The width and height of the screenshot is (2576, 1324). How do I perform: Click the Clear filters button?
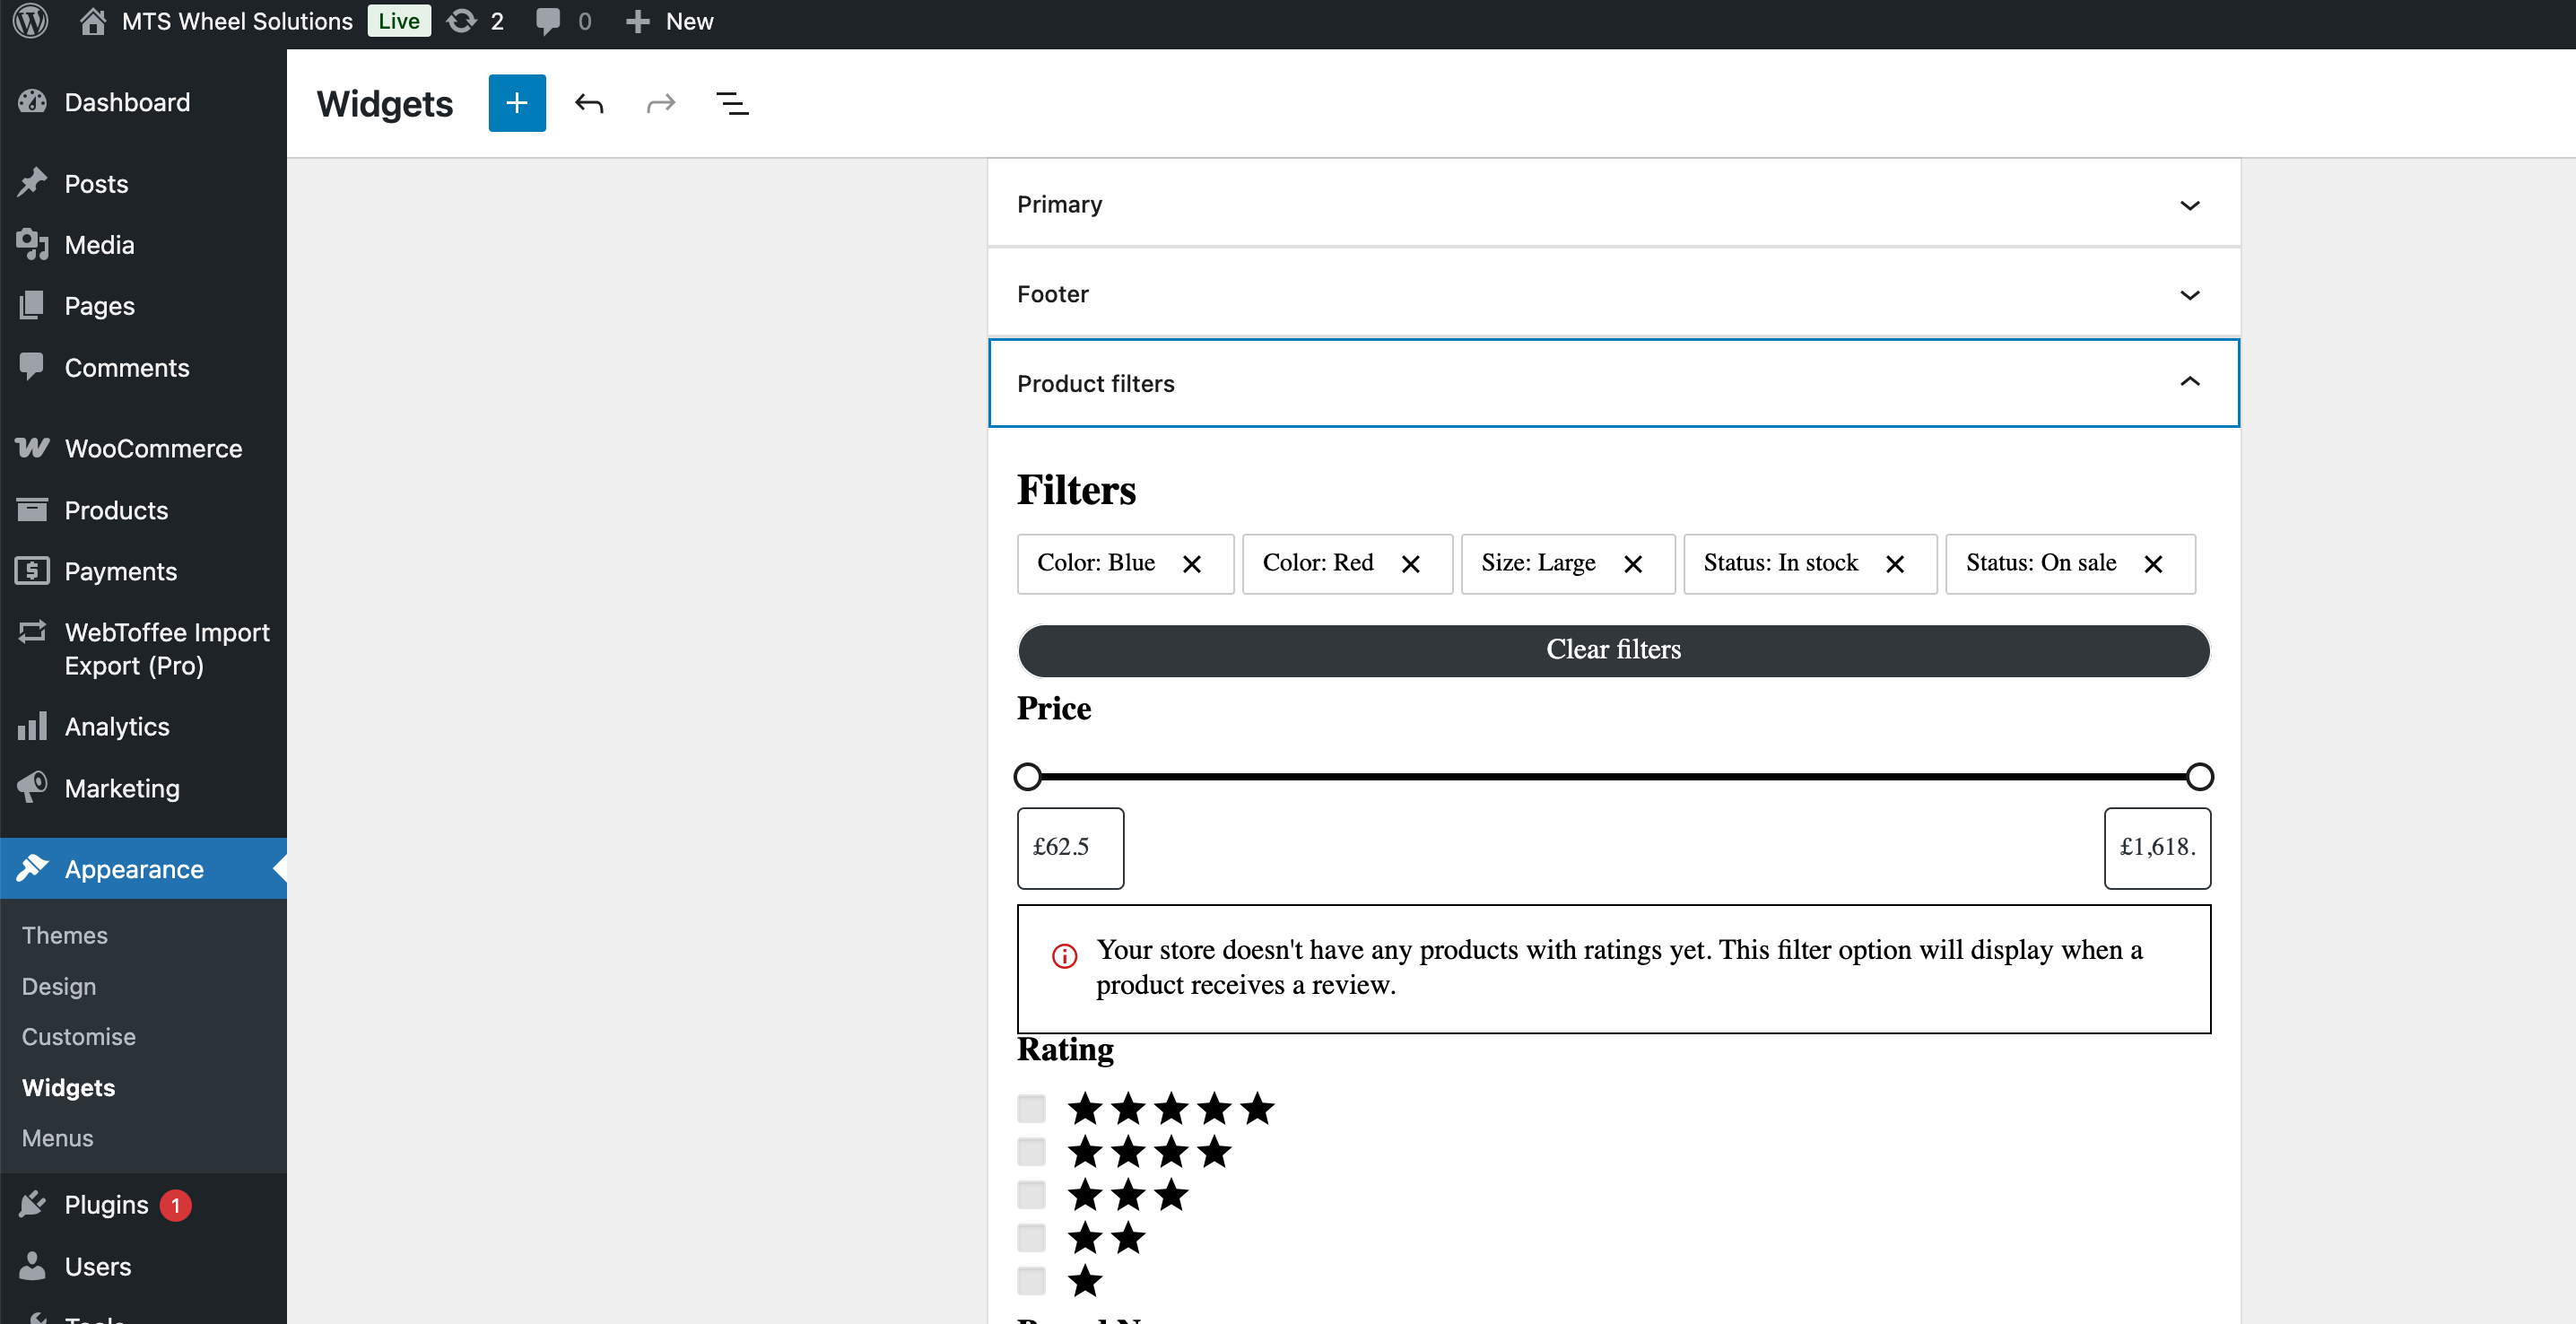pyautogui.click(x=1612, y=650)
